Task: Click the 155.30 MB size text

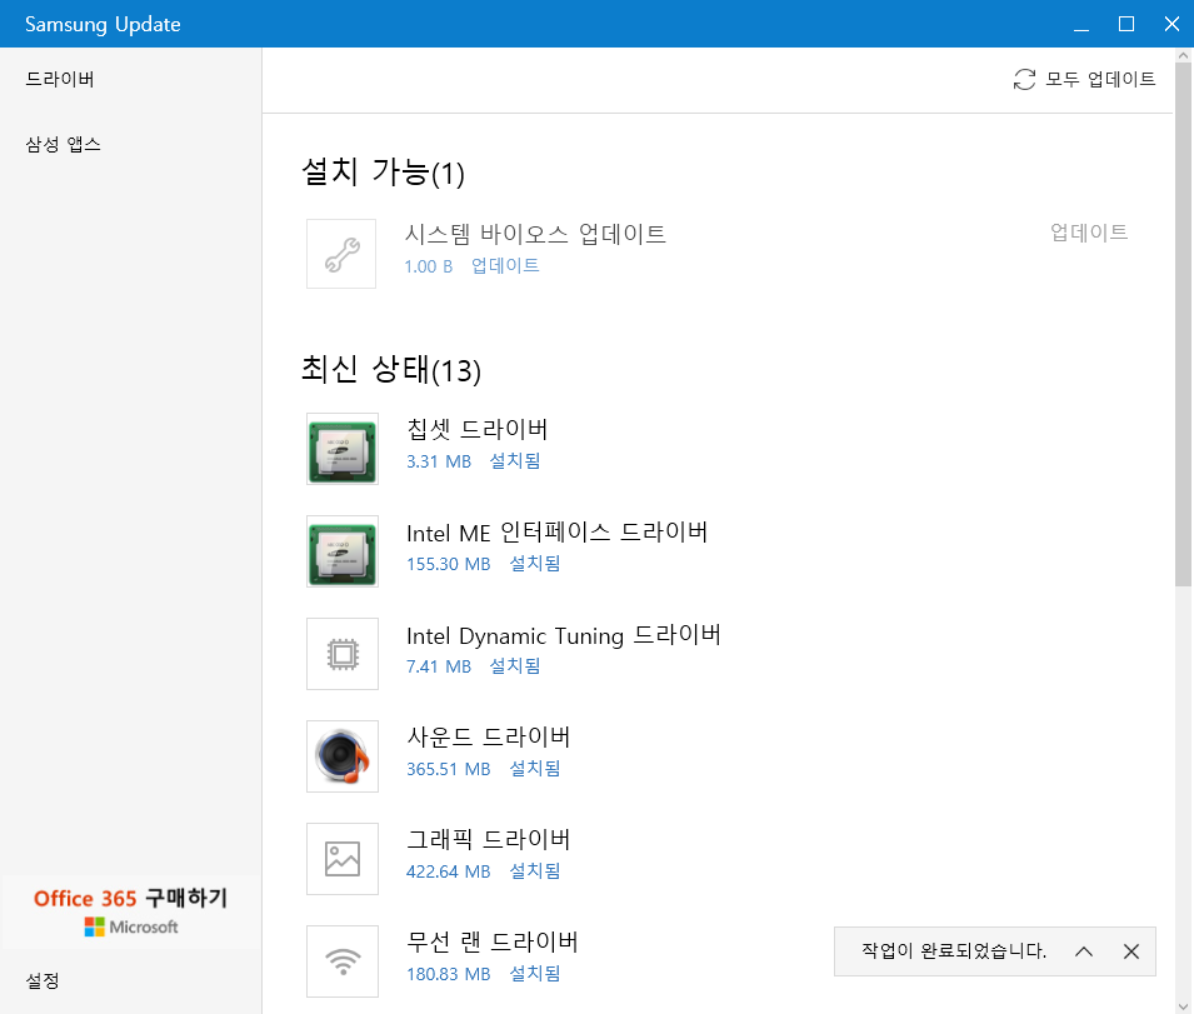Action: (x=448, y=564)
